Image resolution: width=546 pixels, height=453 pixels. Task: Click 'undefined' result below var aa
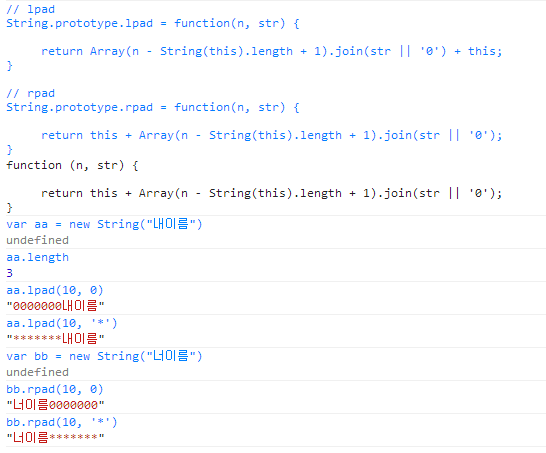click(x=38, y=240)
